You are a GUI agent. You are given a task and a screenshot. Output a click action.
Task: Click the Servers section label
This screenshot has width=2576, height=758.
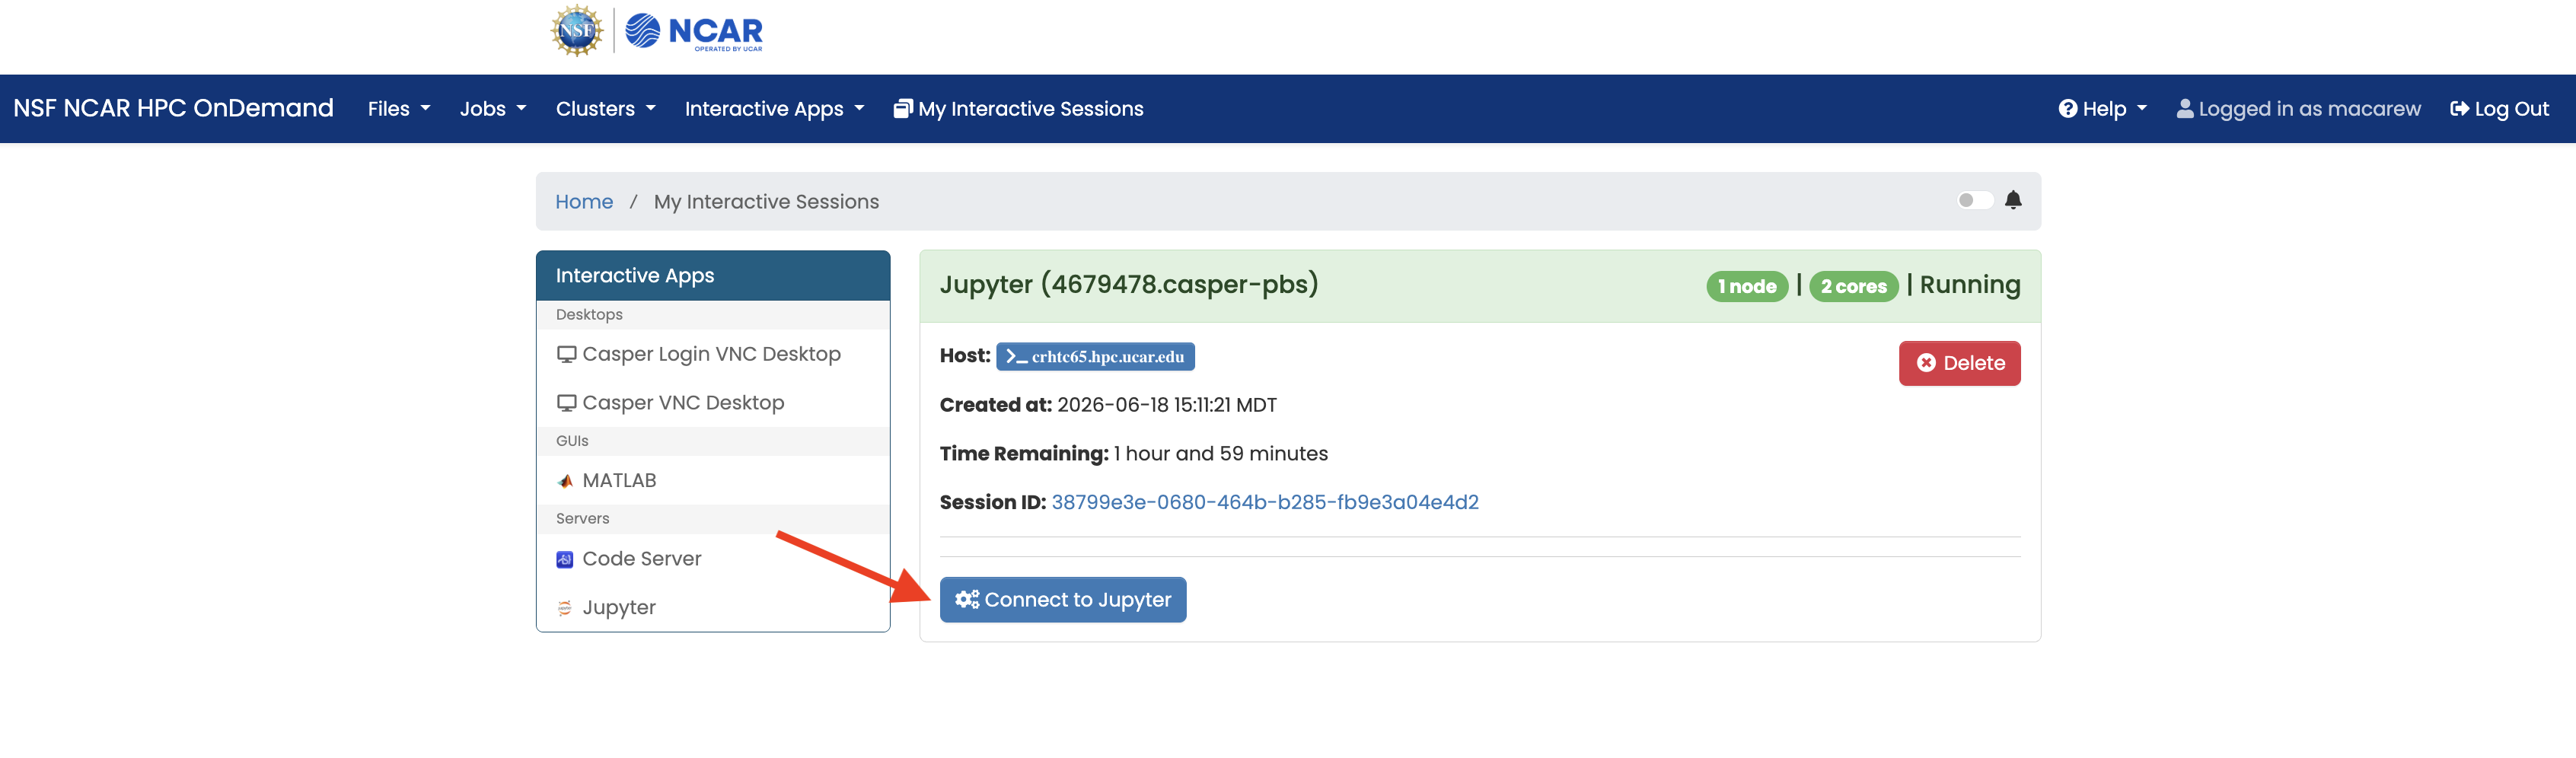point(582,519)
